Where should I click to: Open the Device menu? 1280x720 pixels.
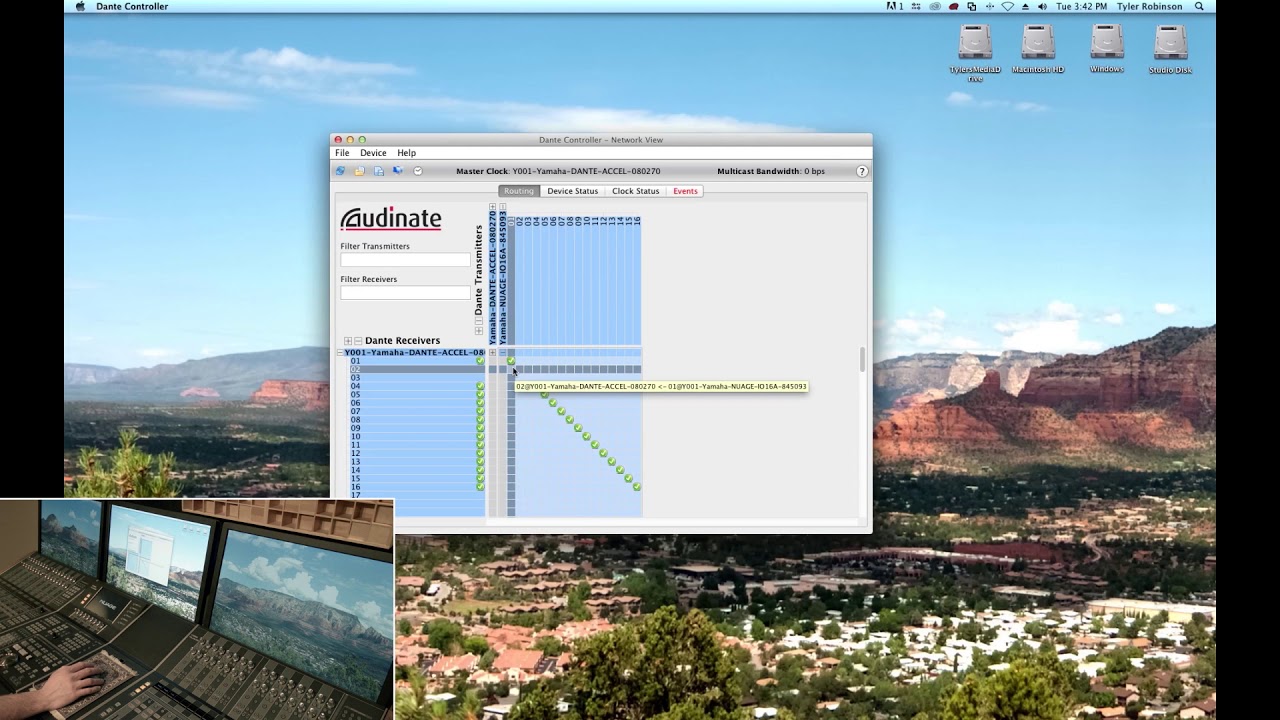[x=373, y=153]
